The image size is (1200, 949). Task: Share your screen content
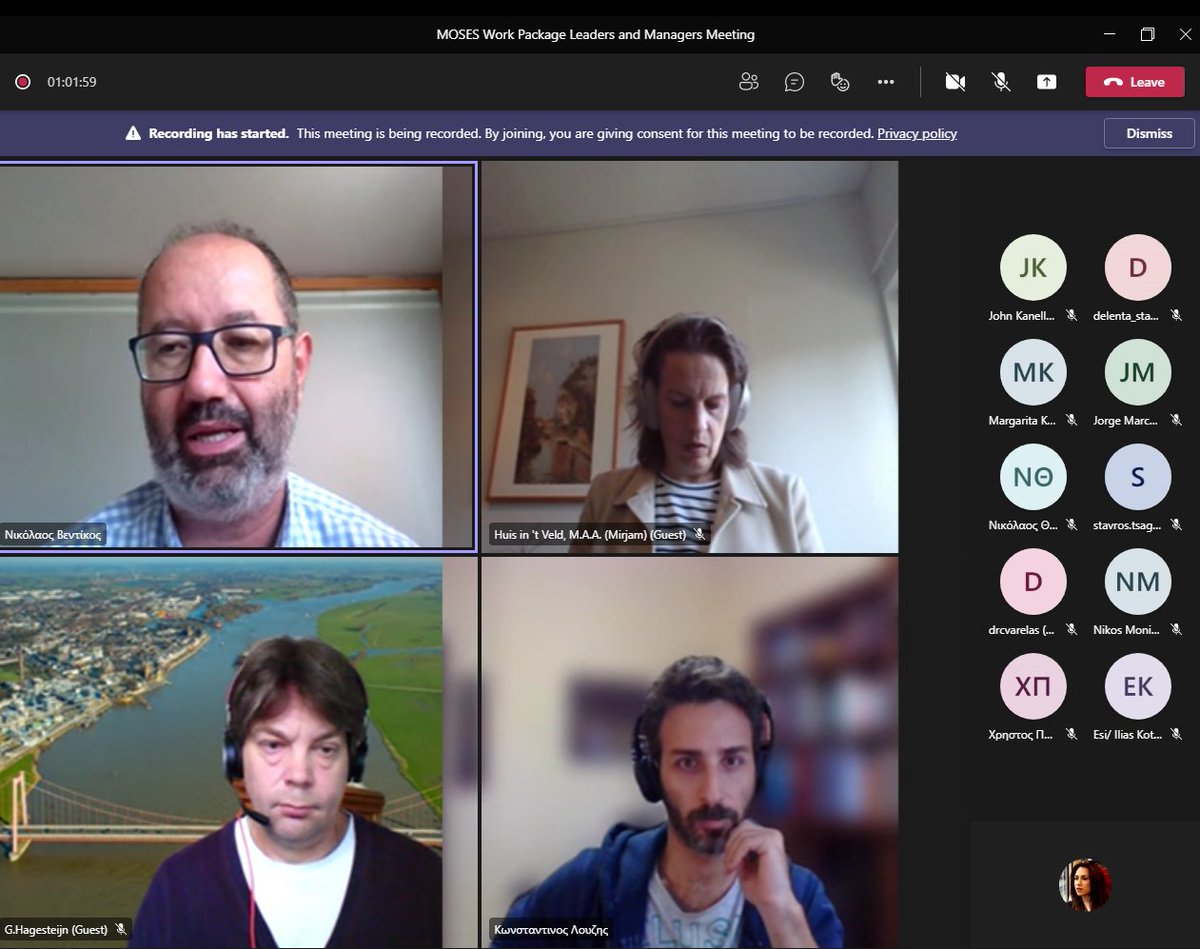click(x=1046, y=82)
